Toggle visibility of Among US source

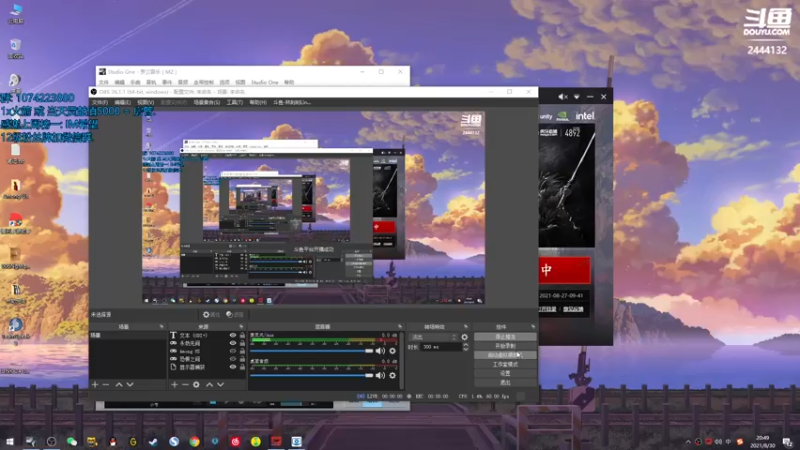[x=233, y=351]
